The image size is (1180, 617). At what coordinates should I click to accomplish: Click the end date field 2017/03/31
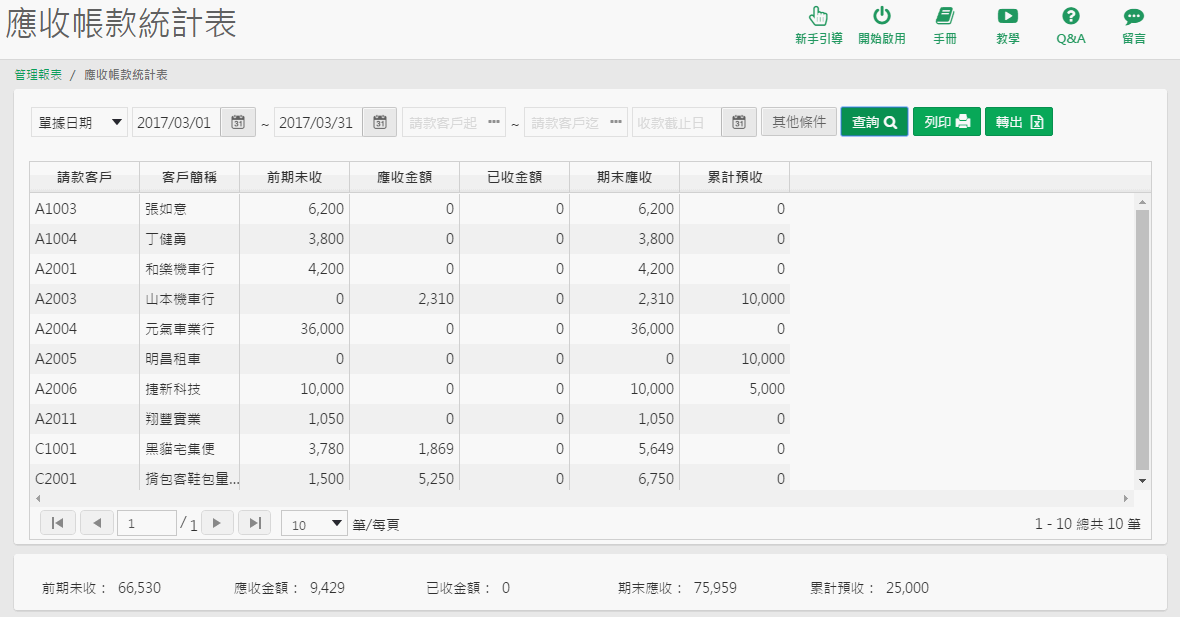(x=318, y=122)
